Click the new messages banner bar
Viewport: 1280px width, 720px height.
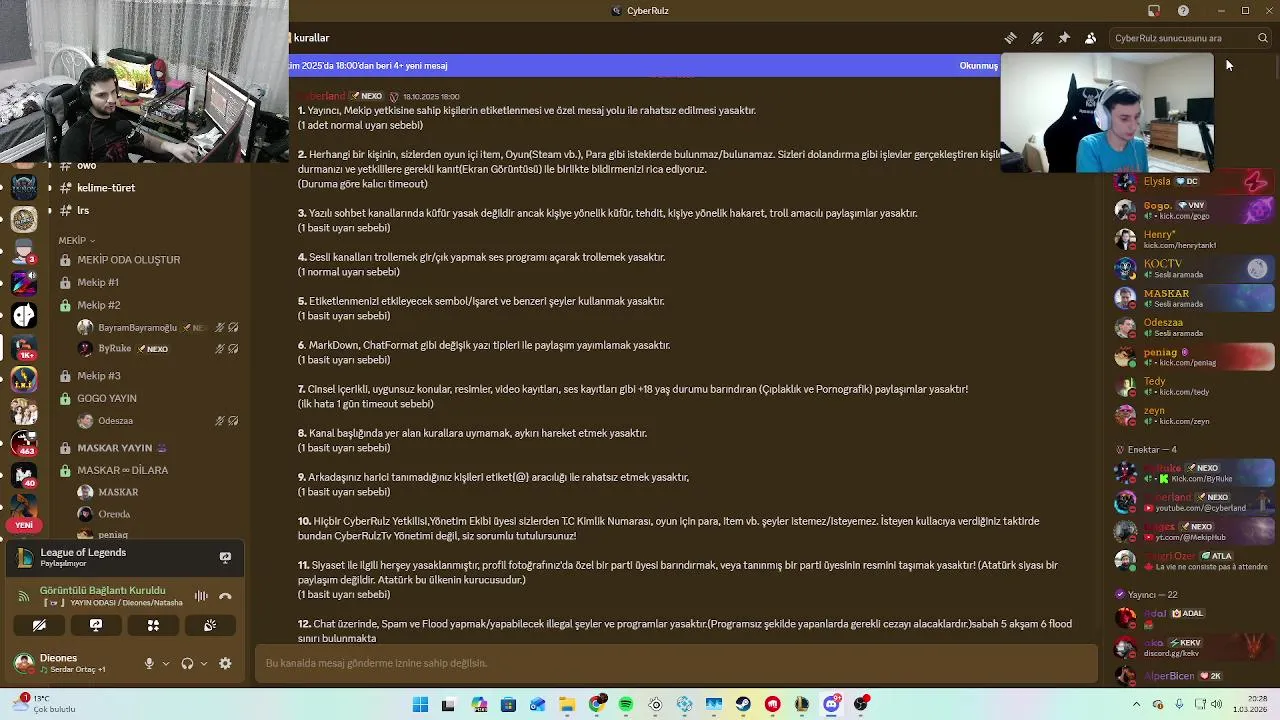(645, 66)
